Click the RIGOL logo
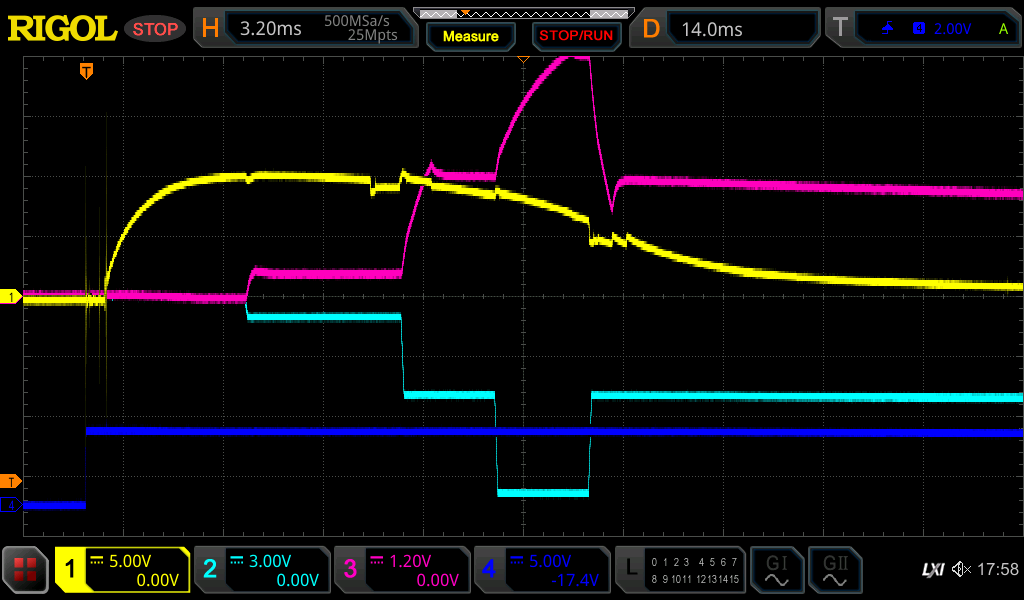1024x600 pixels. 62,29
